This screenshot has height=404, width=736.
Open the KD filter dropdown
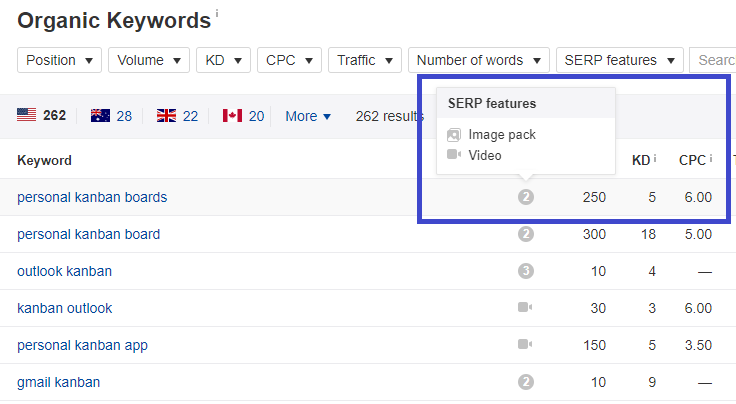click(x=223, y=60)
